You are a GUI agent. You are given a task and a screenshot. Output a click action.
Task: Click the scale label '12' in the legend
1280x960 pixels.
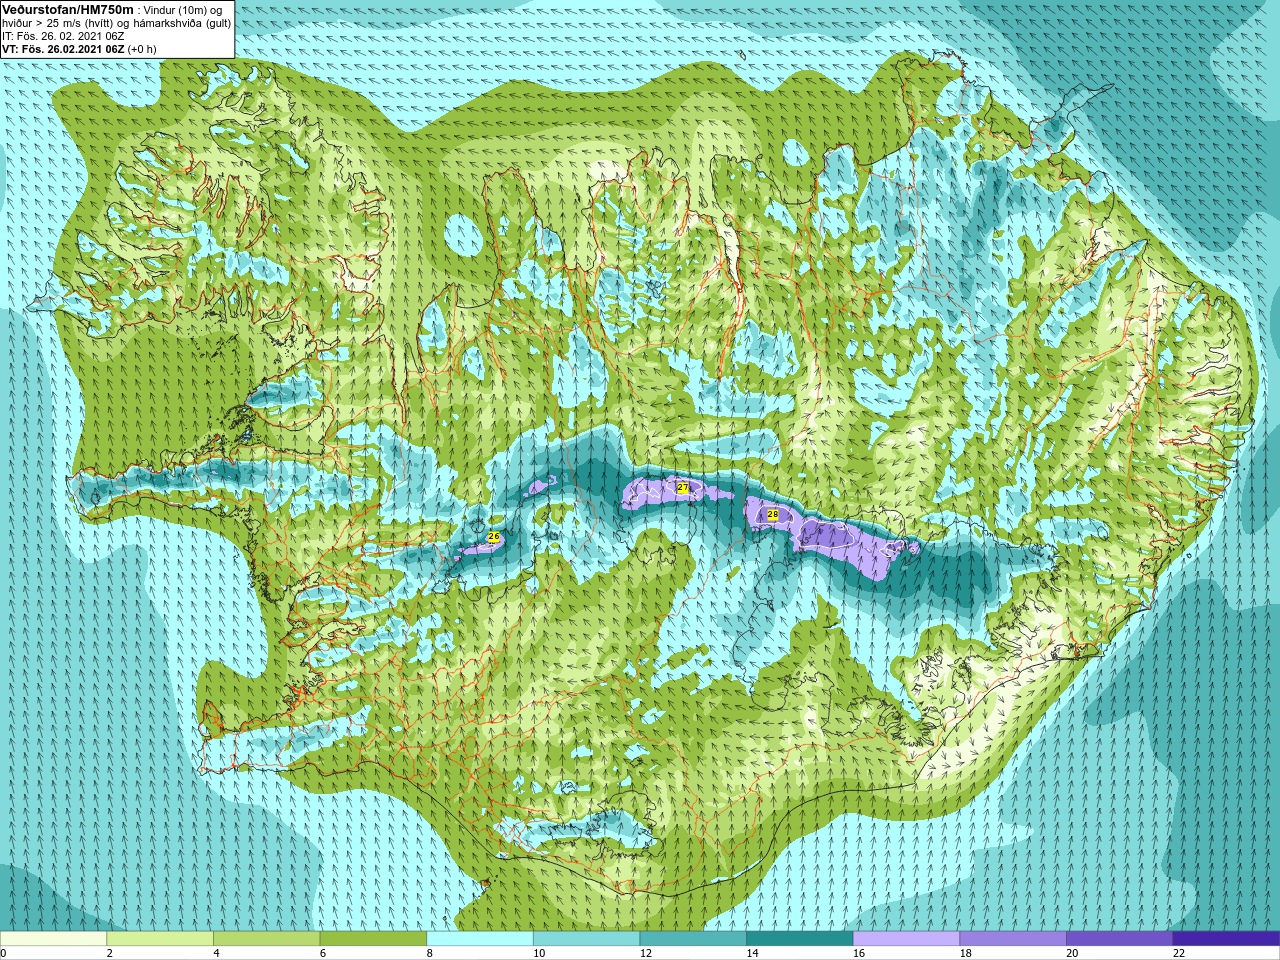(x=646, y=954)
